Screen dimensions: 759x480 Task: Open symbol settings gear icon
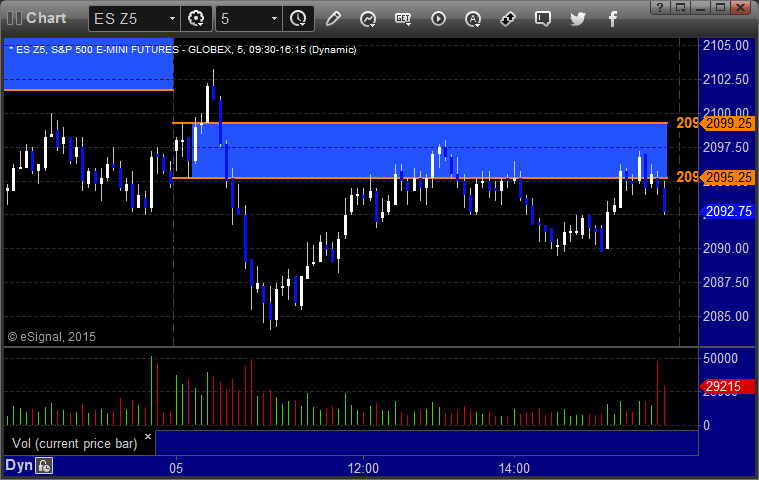[196, 19]
